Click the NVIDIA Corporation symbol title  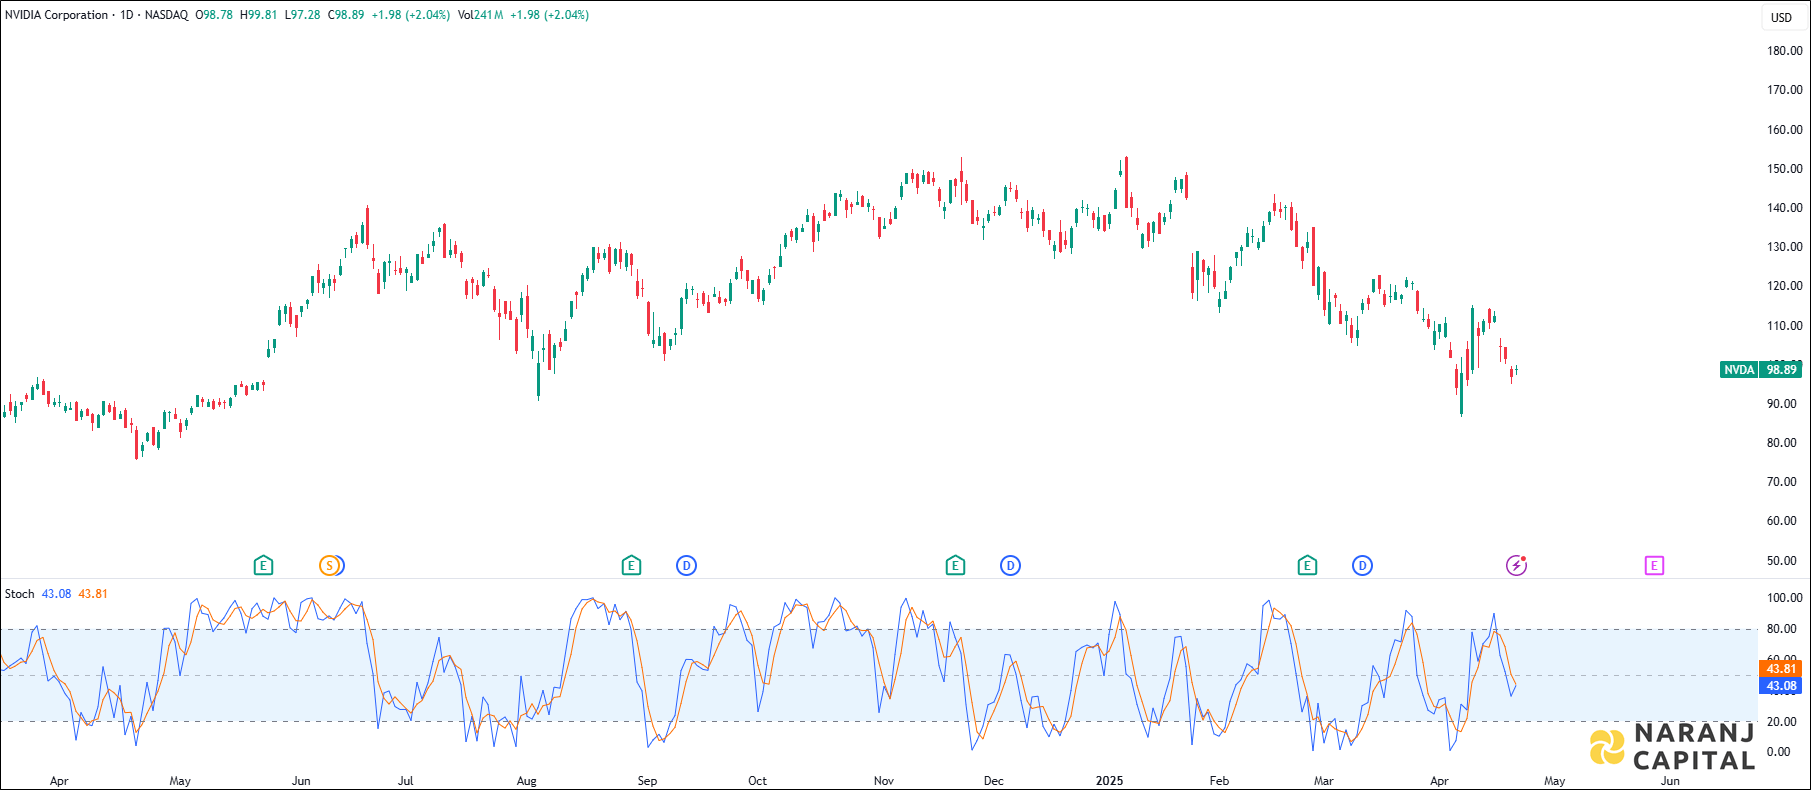56,15
